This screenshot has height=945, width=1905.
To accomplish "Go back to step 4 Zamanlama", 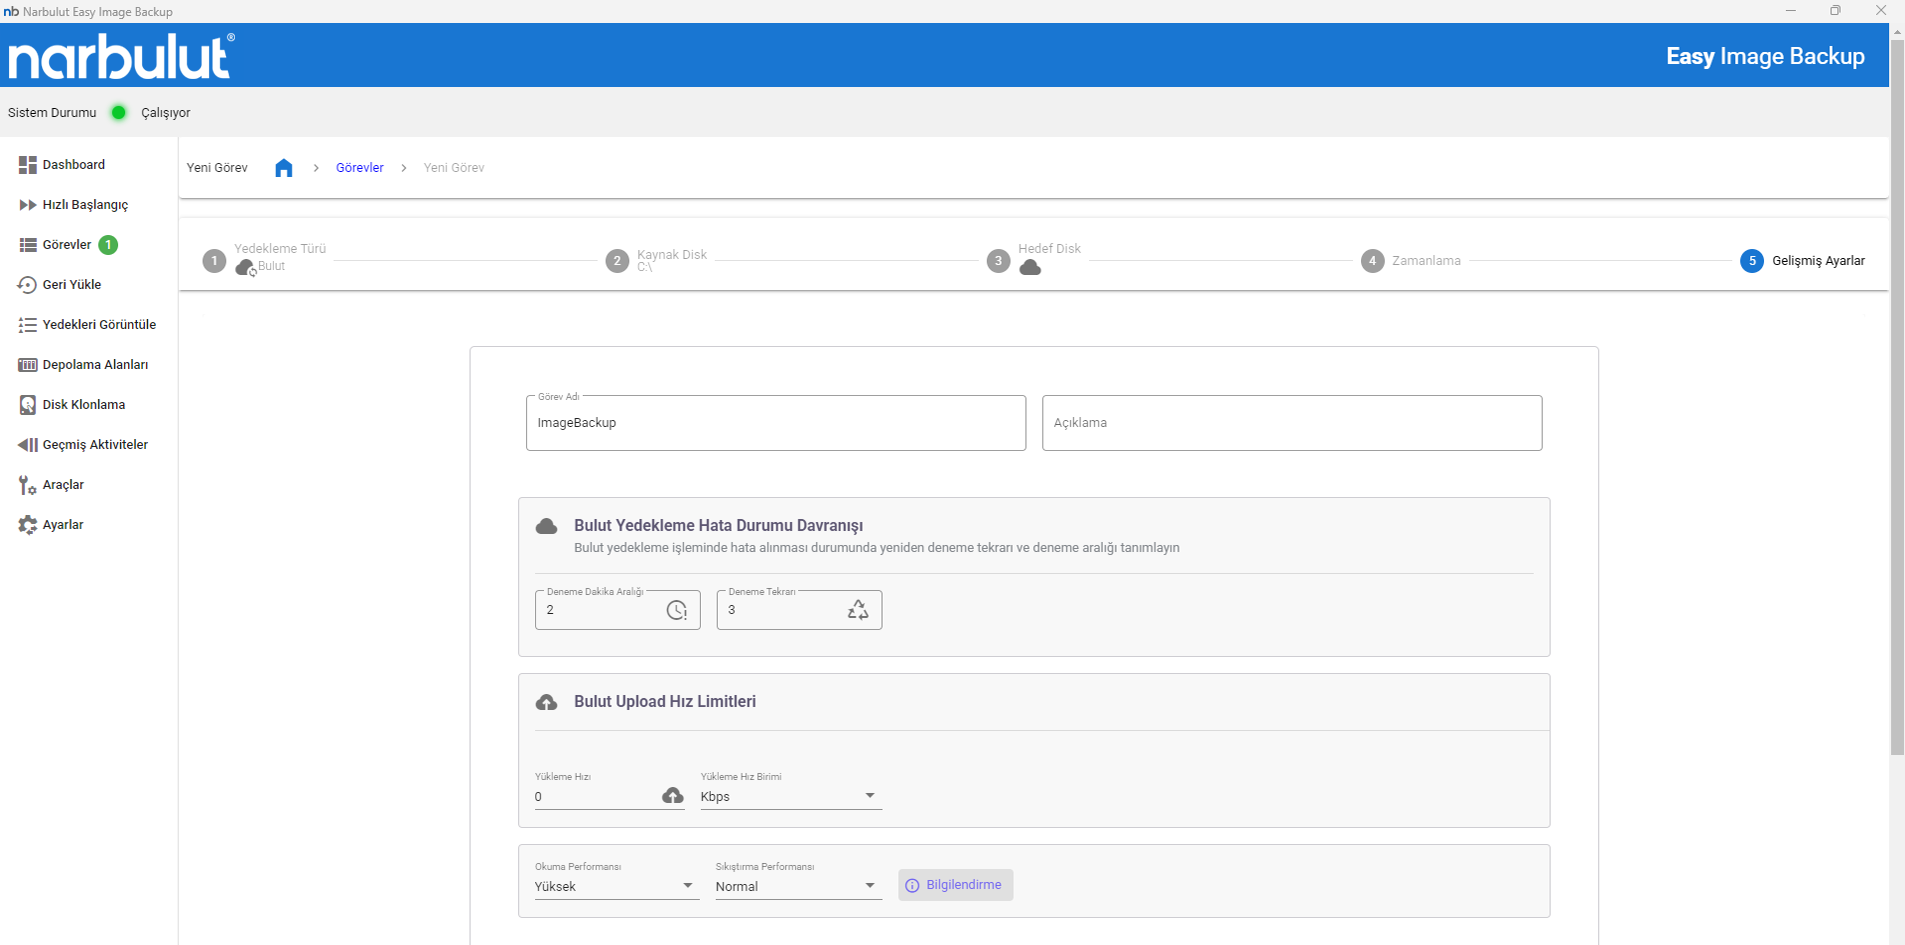I will click(x=1373, y=261).
